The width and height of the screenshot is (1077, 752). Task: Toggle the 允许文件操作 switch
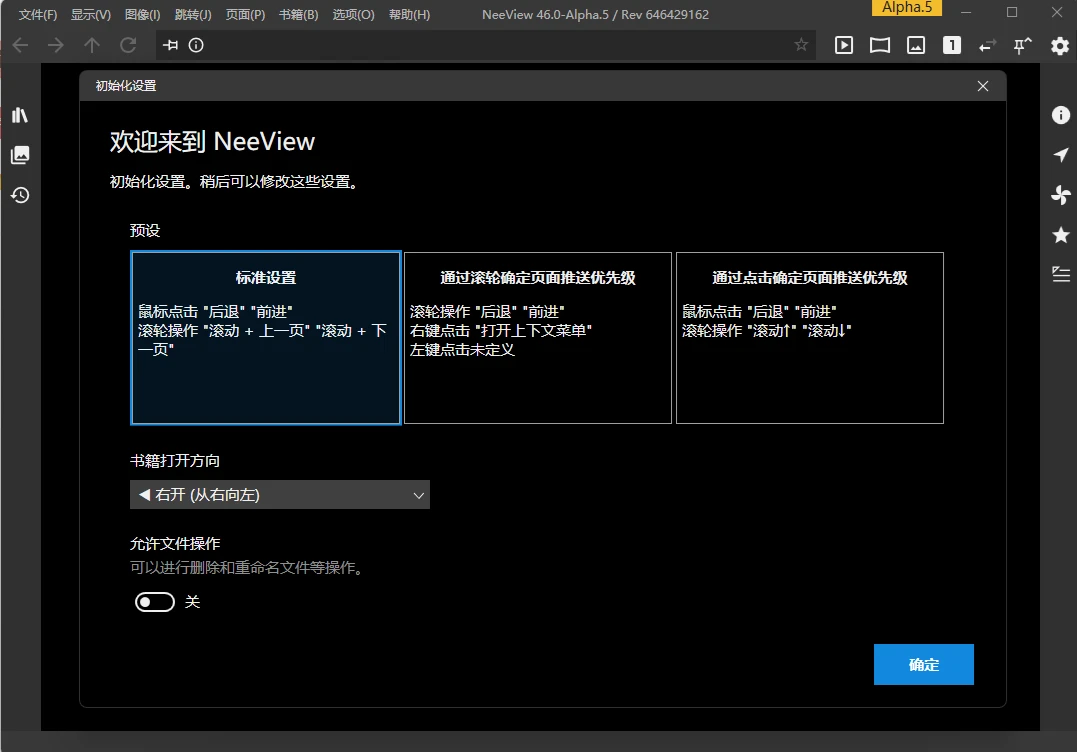(155, 602)
